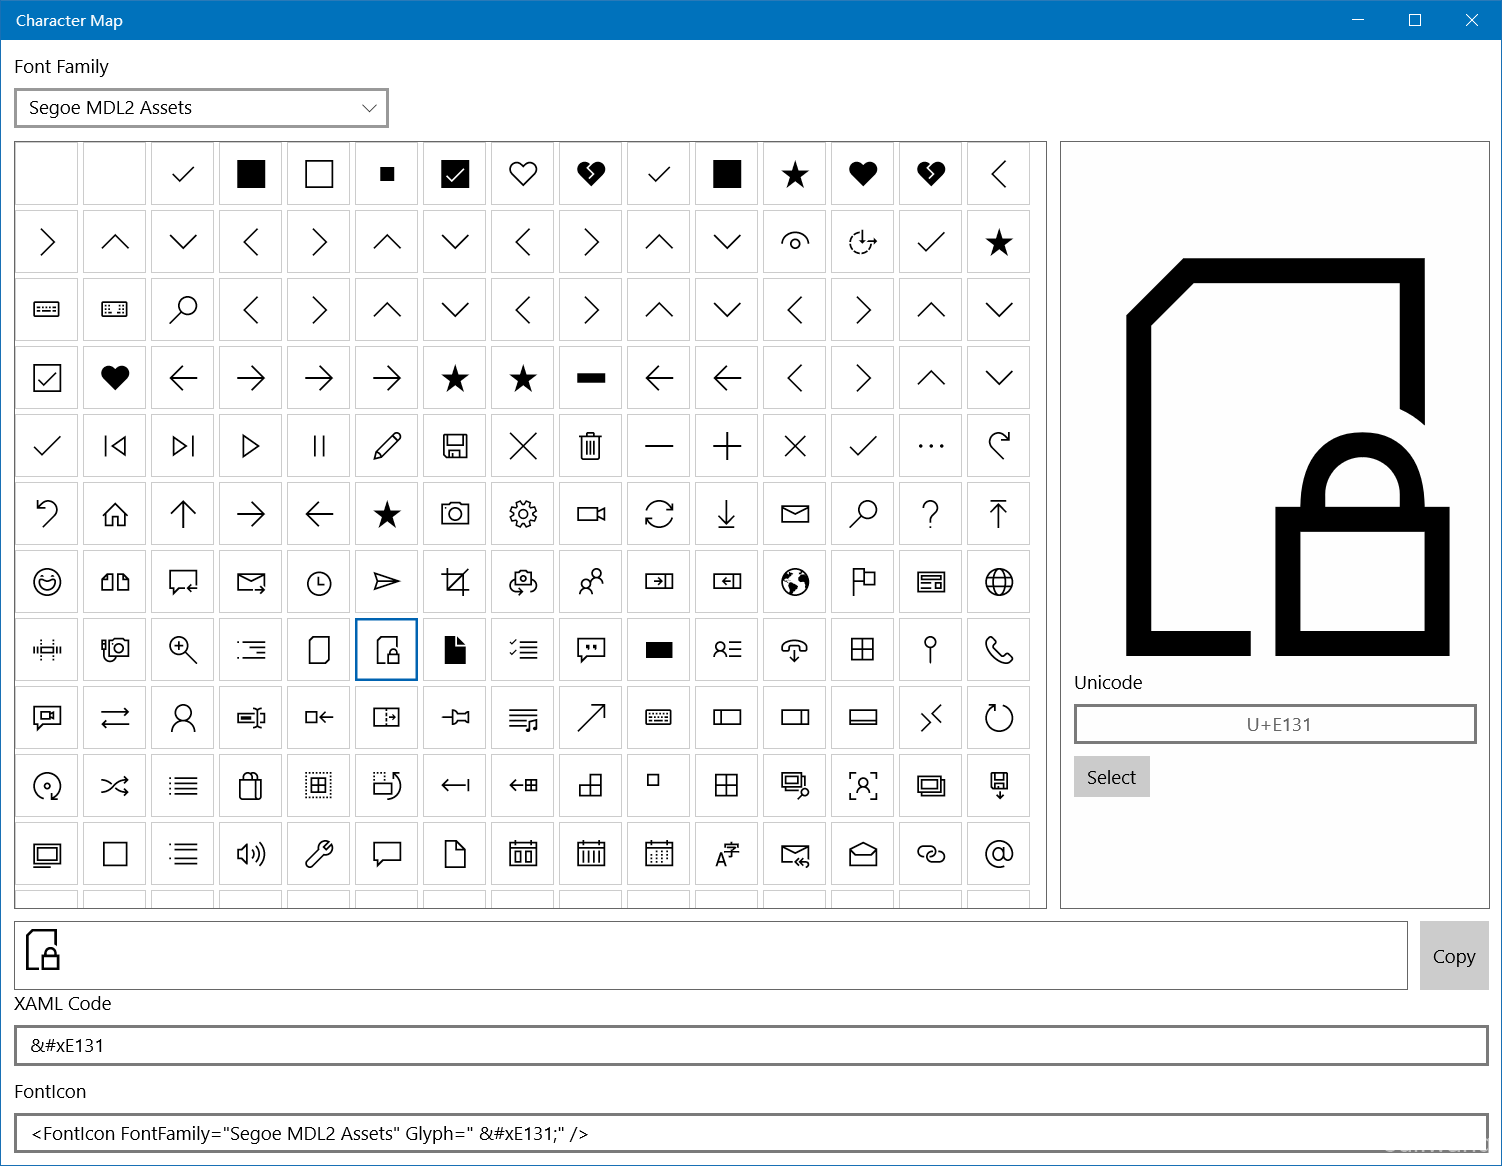
Task: Select the pencil edit glyph
Action: (x=387, y=446)
